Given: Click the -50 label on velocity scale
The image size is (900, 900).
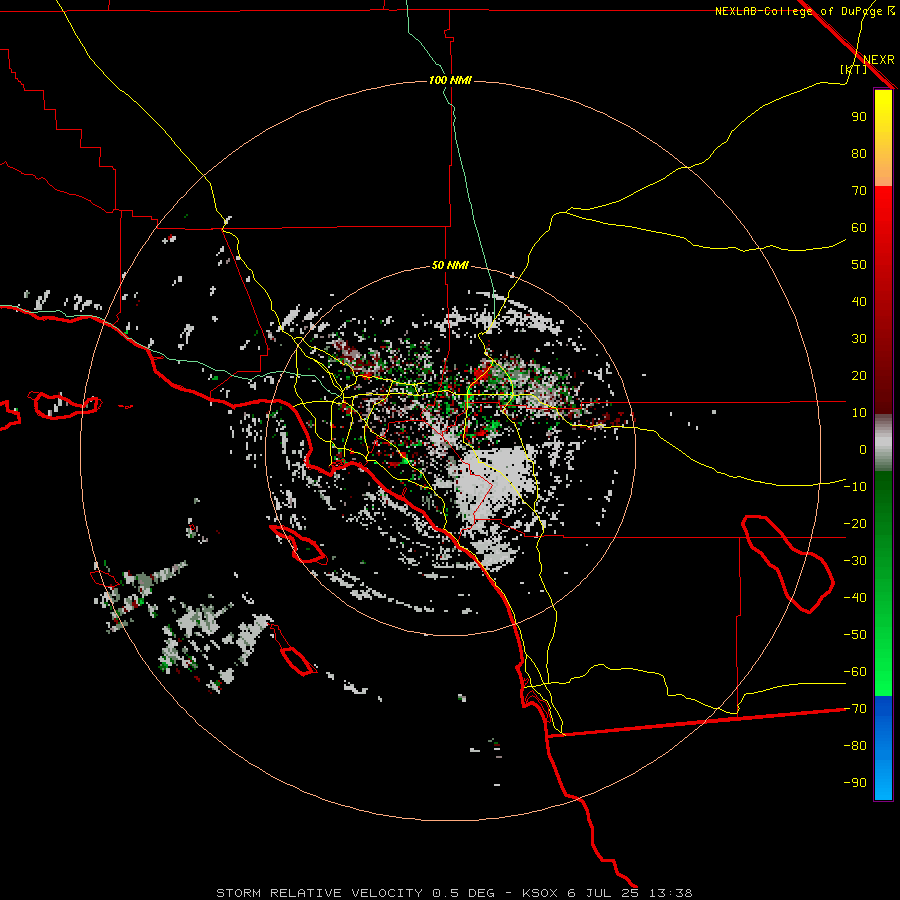Looking at the screenshot, I should (x=855, y=635).
